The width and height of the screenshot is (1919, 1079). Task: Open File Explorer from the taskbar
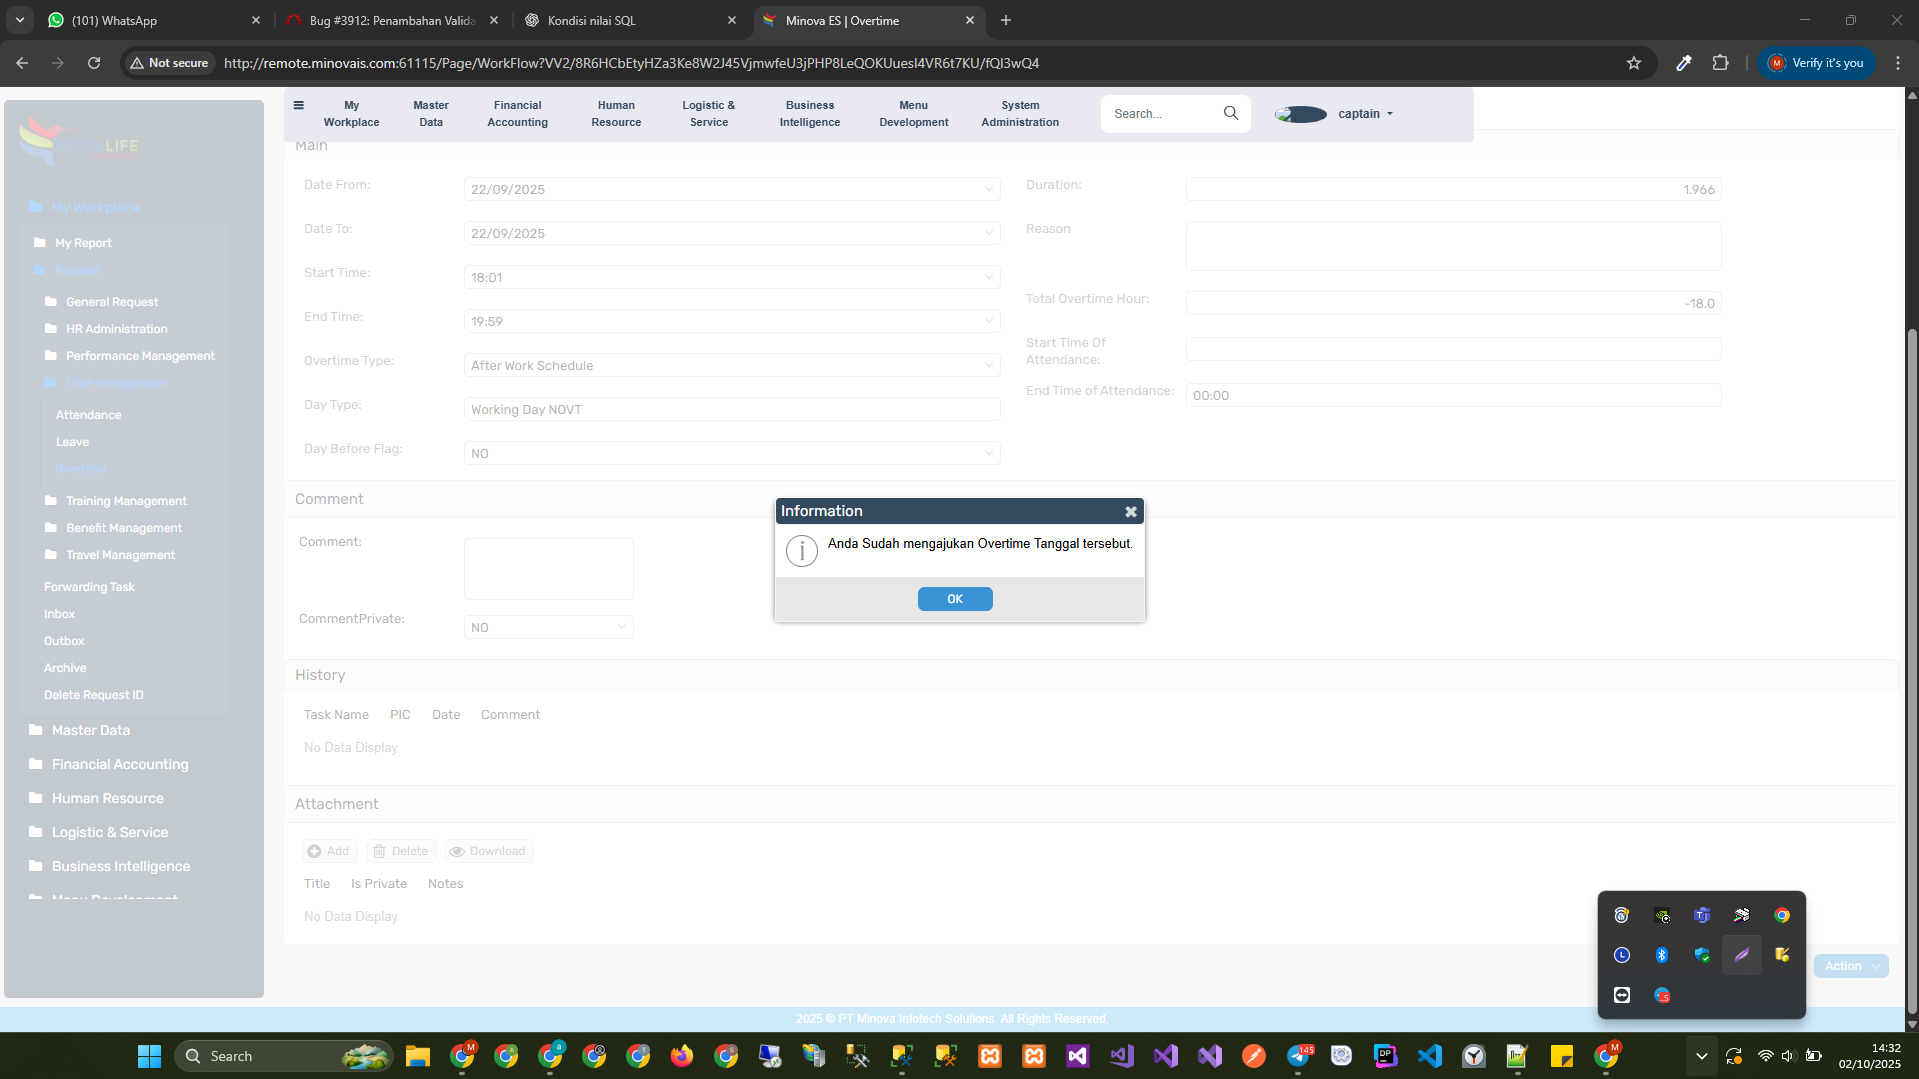click(x=417, y=1056)
